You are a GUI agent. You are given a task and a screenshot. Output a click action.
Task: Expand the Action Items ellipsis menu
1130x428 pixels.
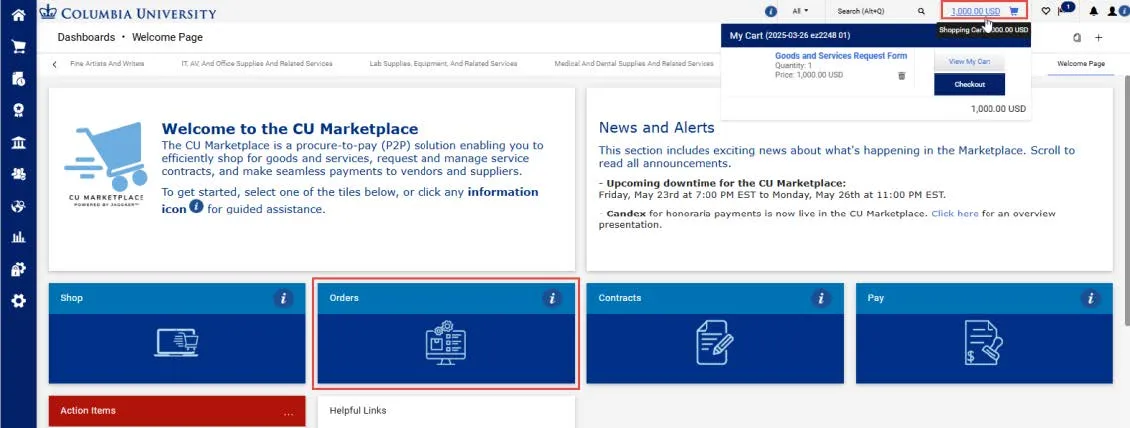pyautogui.click(x=289, y=414)
